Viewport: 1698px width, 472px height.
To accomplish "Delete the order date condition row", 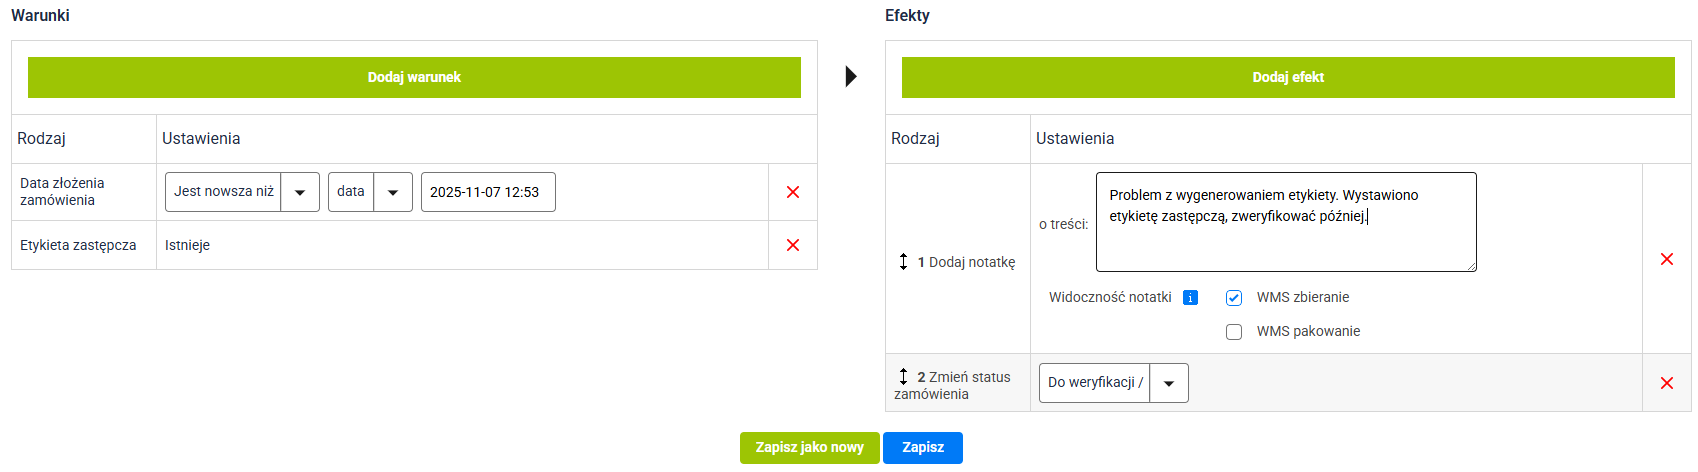I will (793, 192).
